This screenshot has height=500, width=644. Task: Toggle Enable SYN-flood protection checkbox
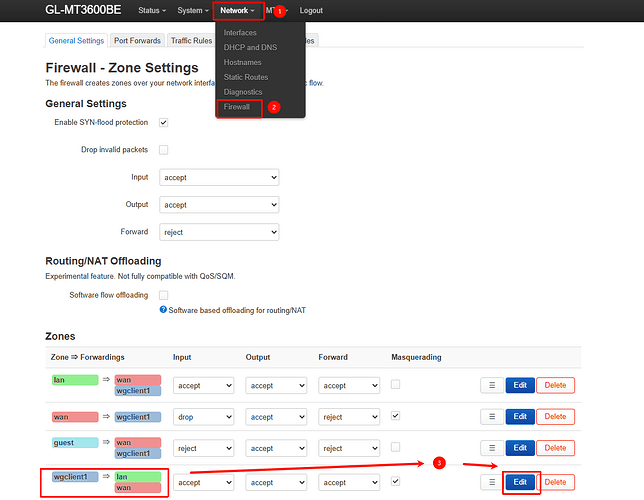point(163,122)
